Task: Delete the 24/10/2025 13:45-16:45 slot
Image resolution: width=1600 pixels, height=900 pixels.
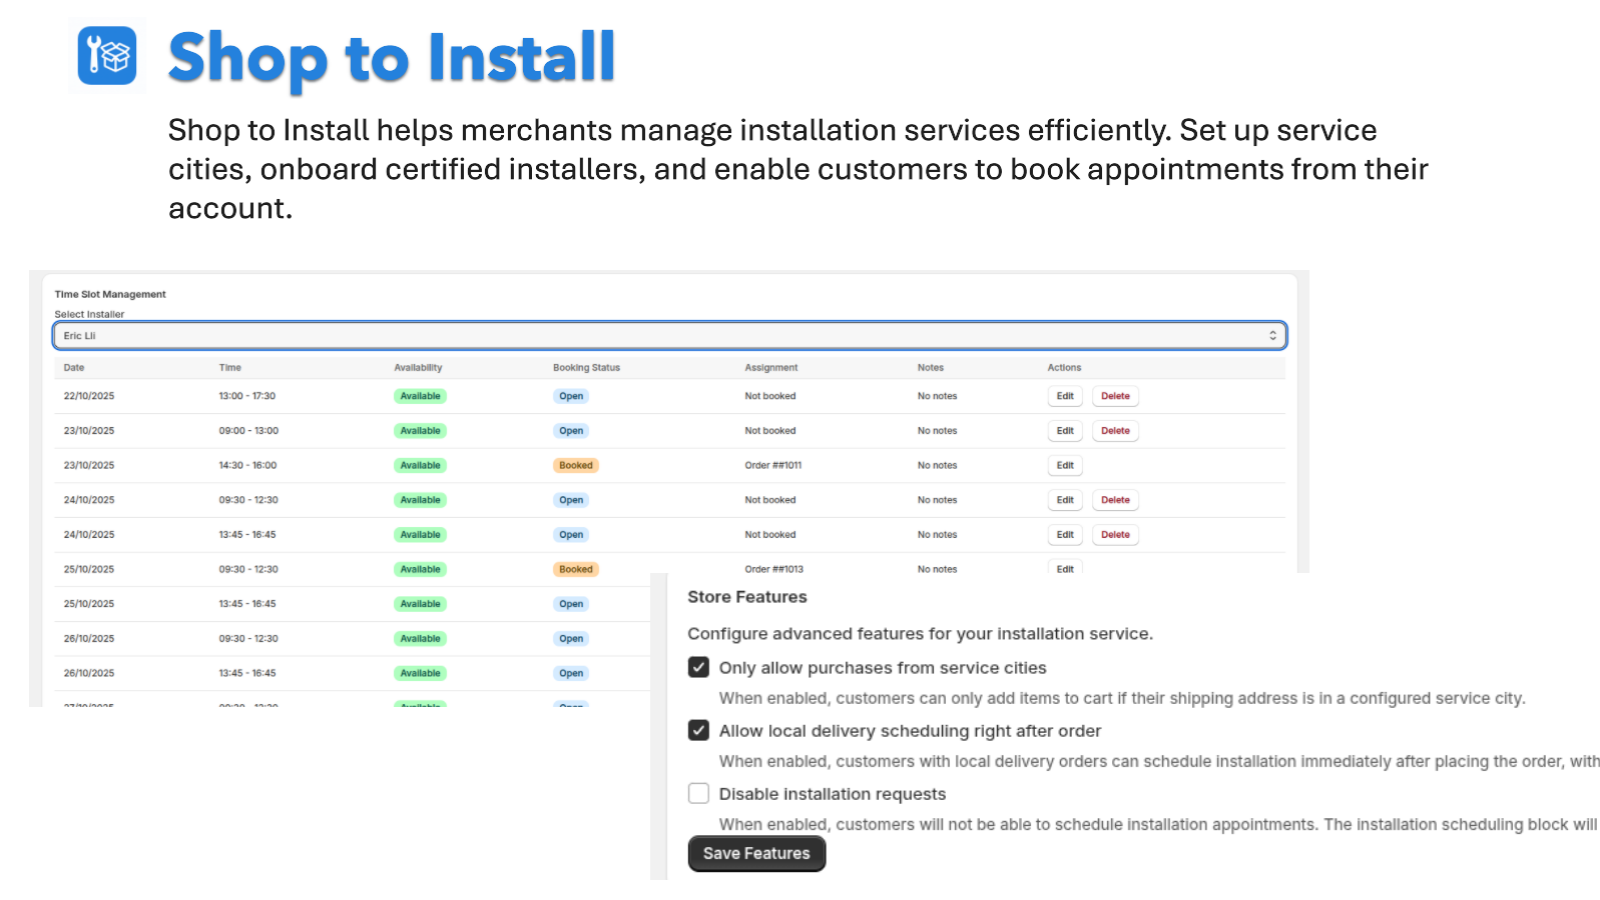Action: coord(1115,534)
